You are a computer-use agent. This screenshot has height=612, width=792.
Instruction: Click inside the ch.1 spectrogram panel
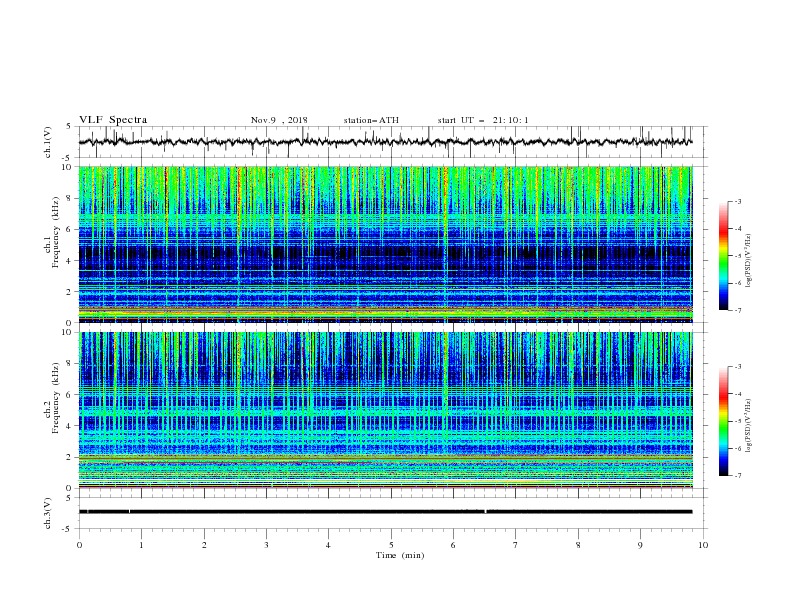tap(386, 244)
